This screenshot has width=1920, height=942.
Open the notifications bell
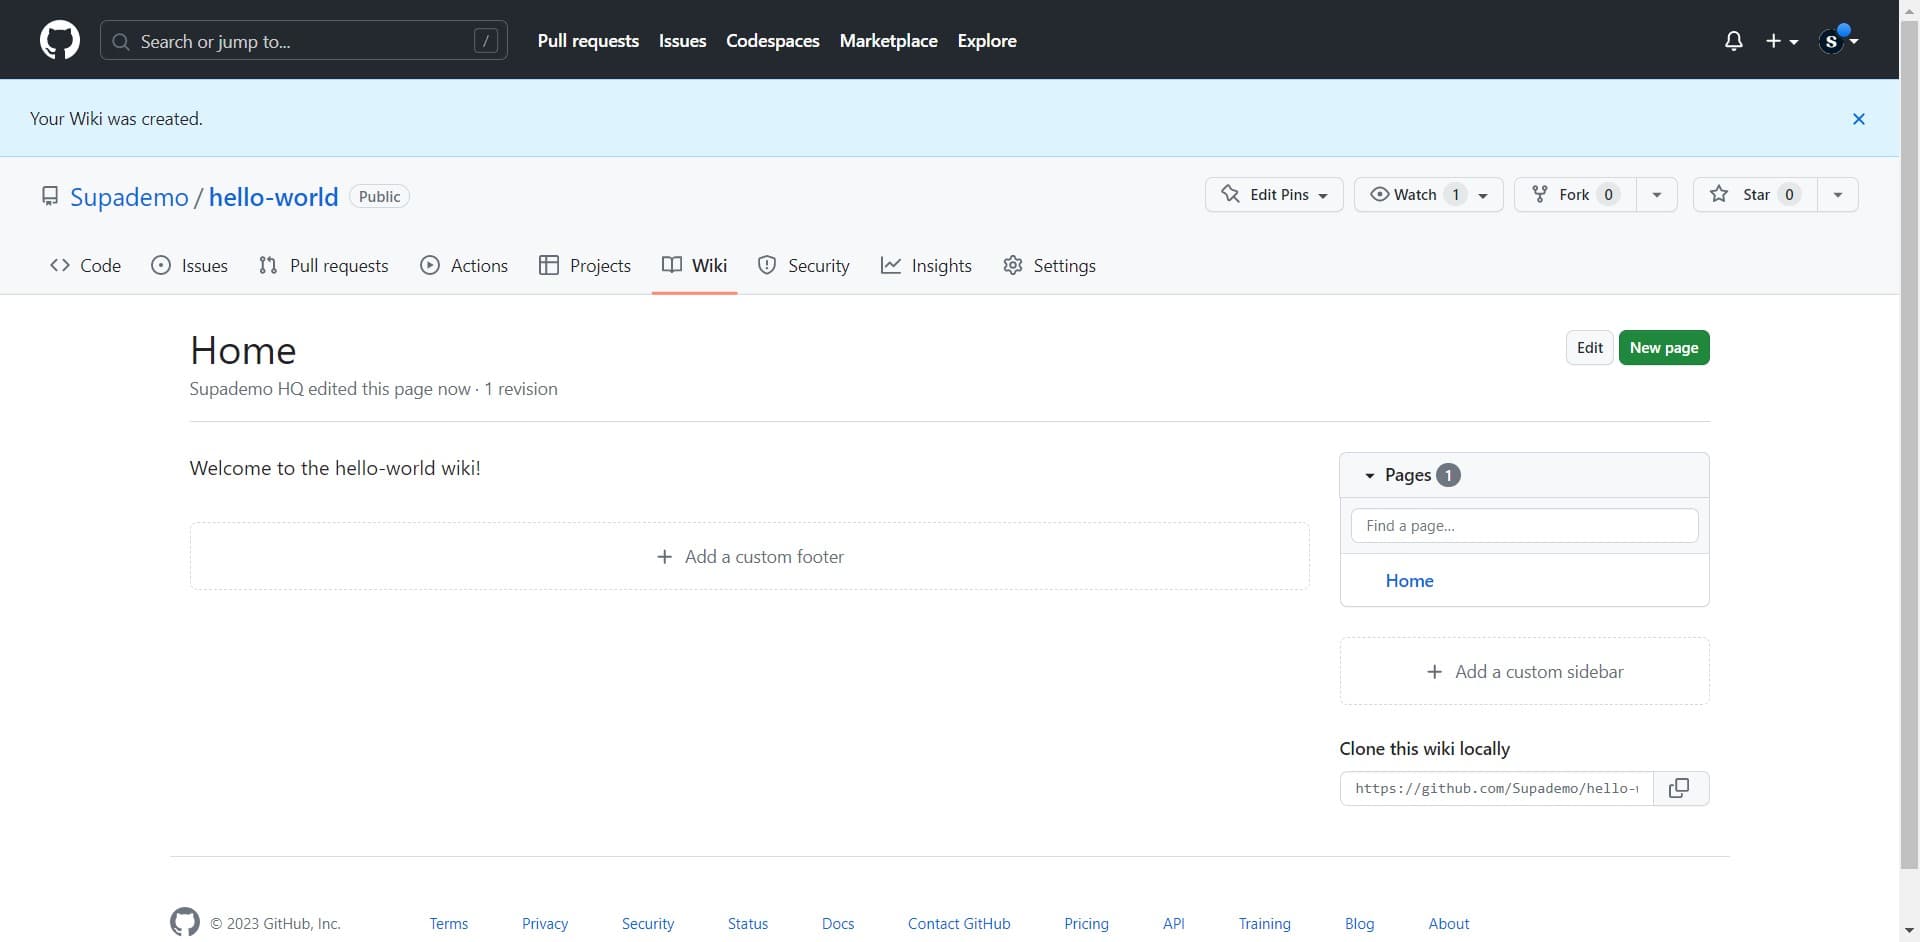point(1733,40)
